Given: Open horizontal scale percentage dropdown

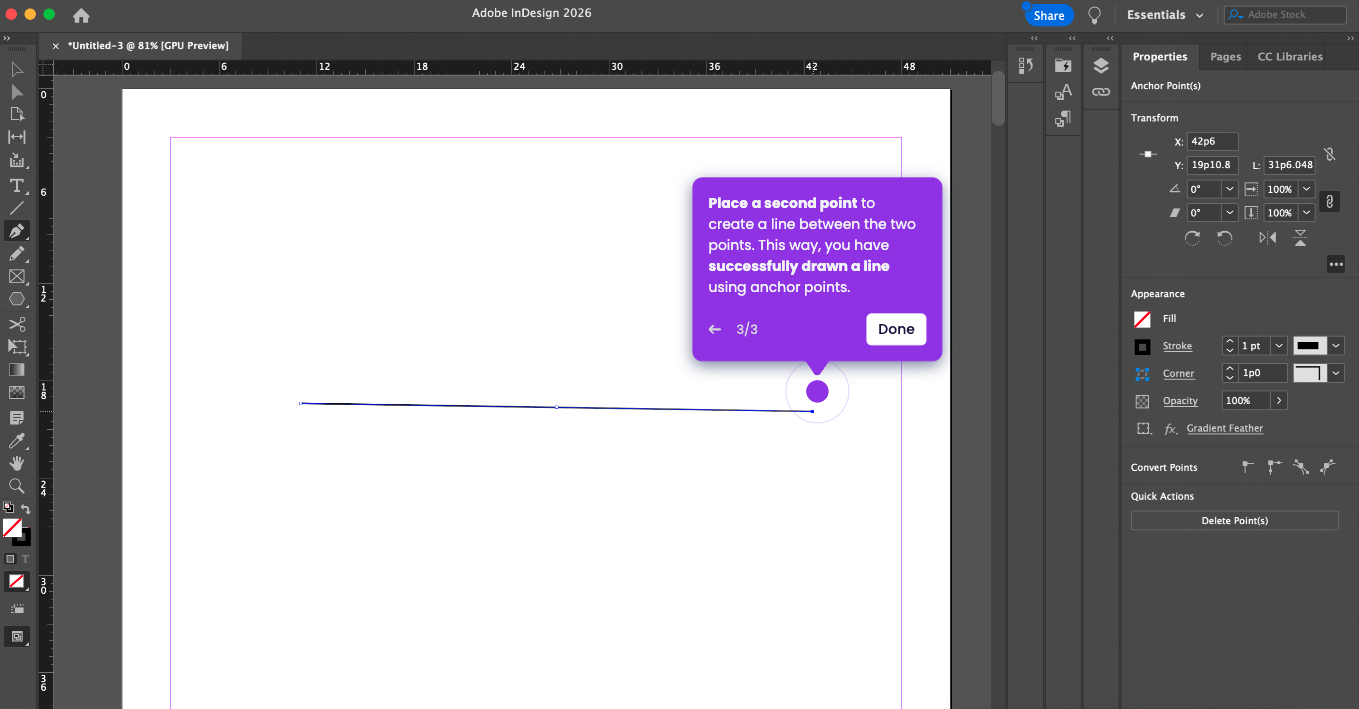Looking at the screenshot, I should (x=1306, y=189).
